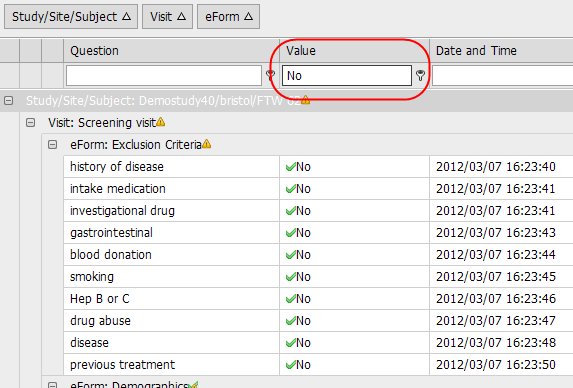This screenshot has height=388, width=573.
Task: Click green checkmark in smoking row
Action: (291, 277)
